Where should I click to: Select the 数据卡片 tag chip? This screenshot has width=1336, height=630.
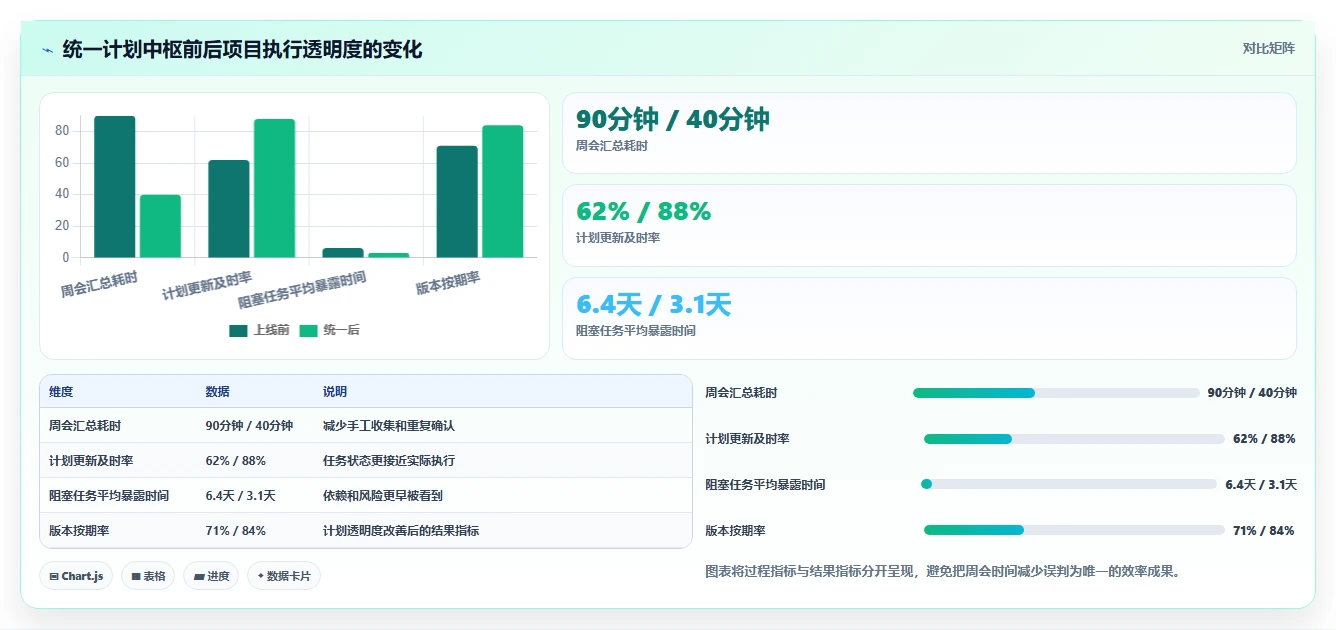pos(284,576)
